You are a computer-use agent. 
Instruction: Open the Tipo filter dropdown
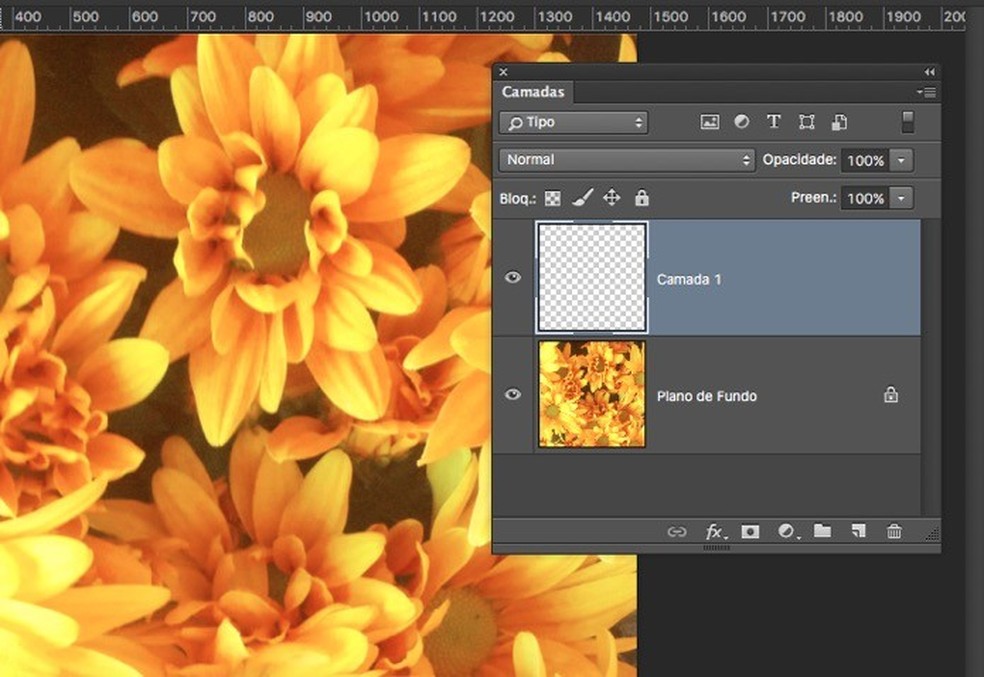coord(573,122)
